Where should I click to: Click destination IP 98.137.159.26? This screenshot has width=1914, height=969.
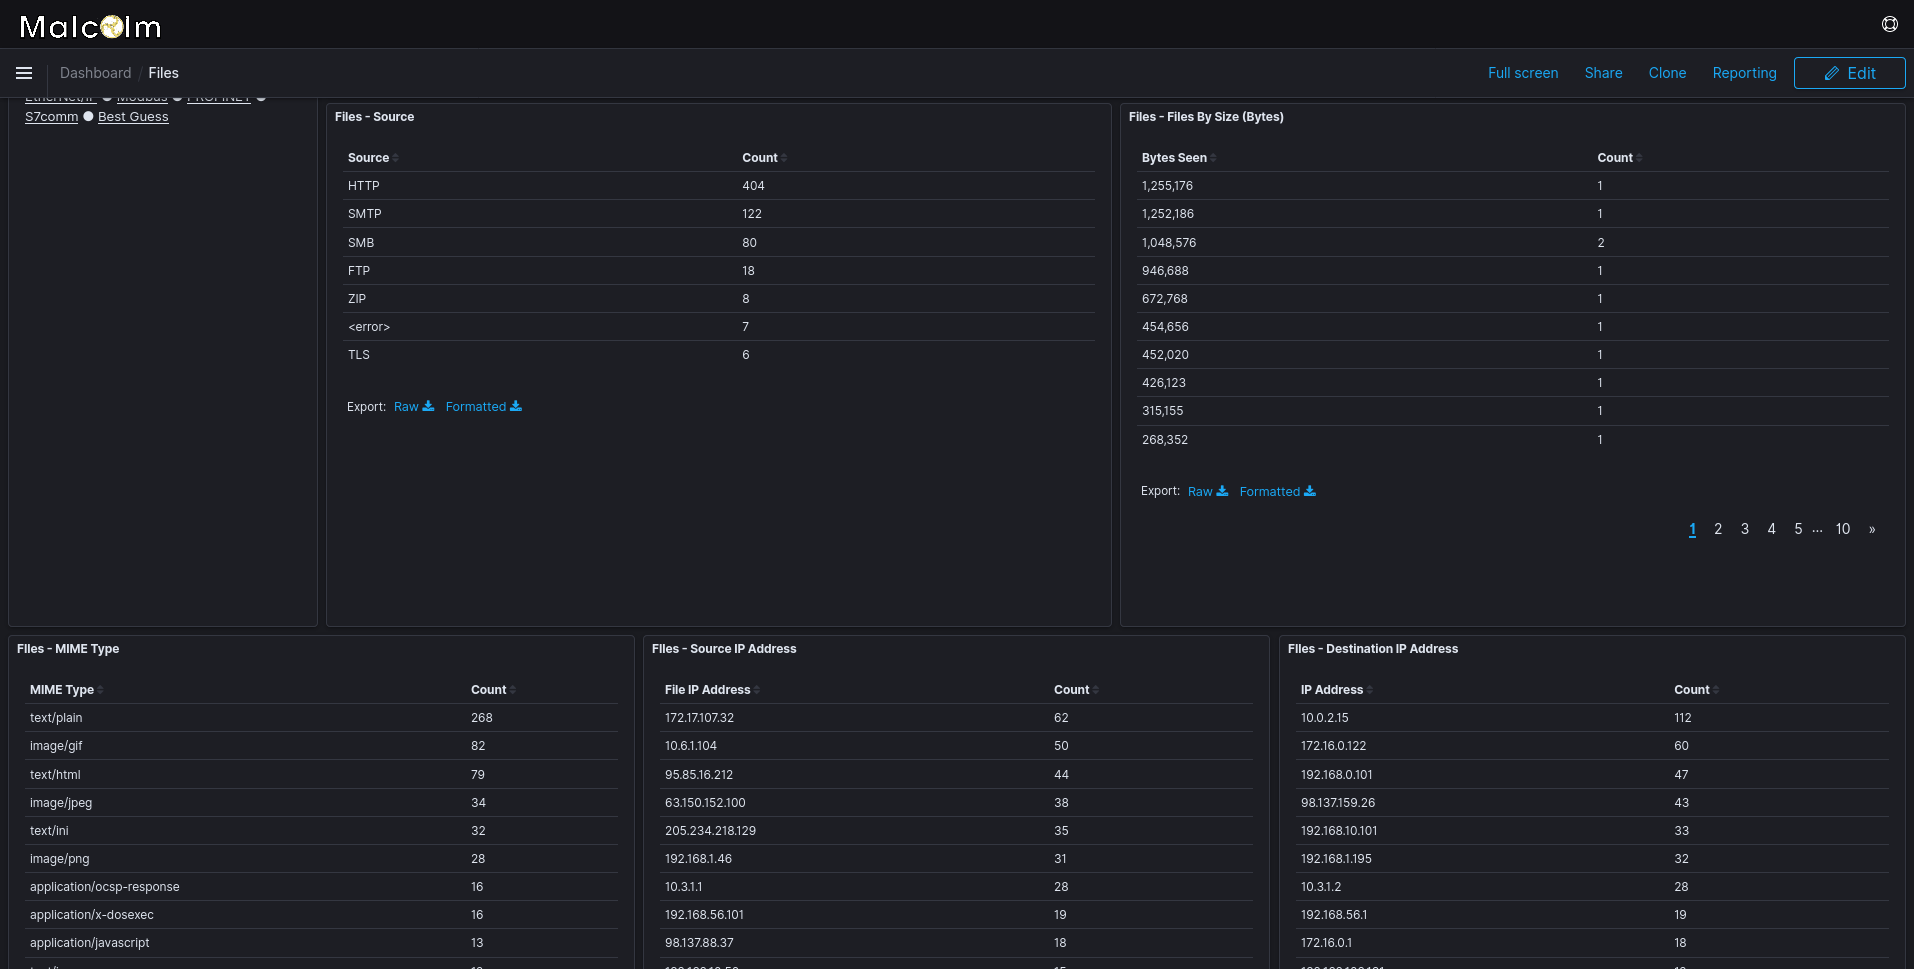[x=1338, y=803]
